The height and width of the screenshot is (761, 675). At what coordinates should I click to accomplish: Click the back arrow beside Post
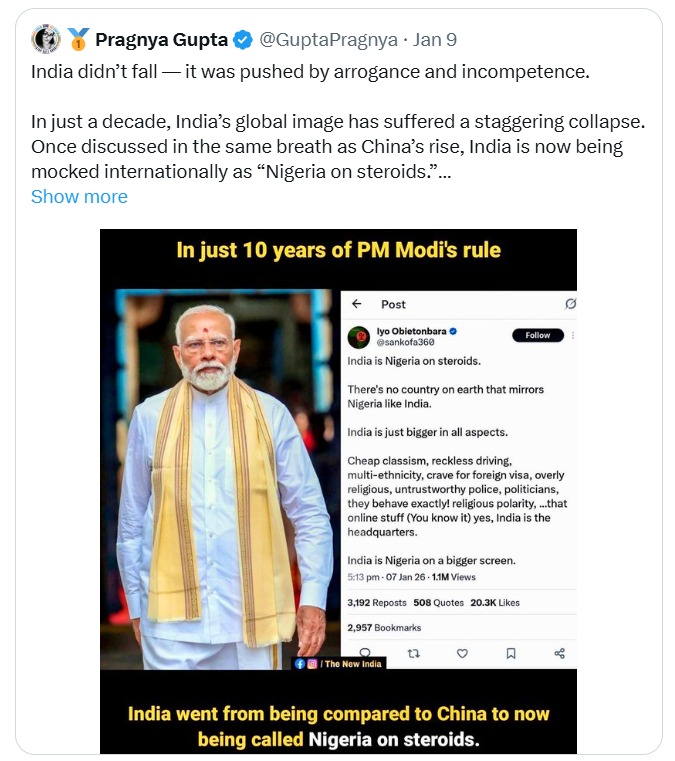pyautogui.click(x=356, y=304)
